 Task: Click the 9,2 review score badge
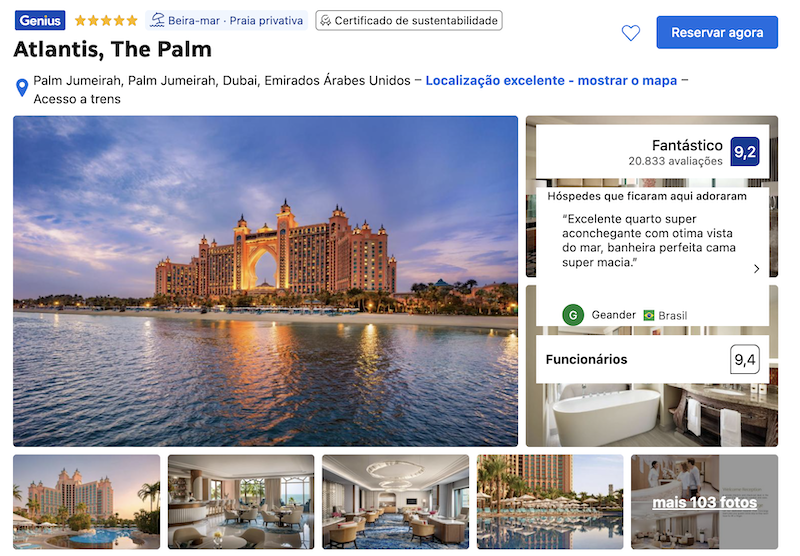744,151
